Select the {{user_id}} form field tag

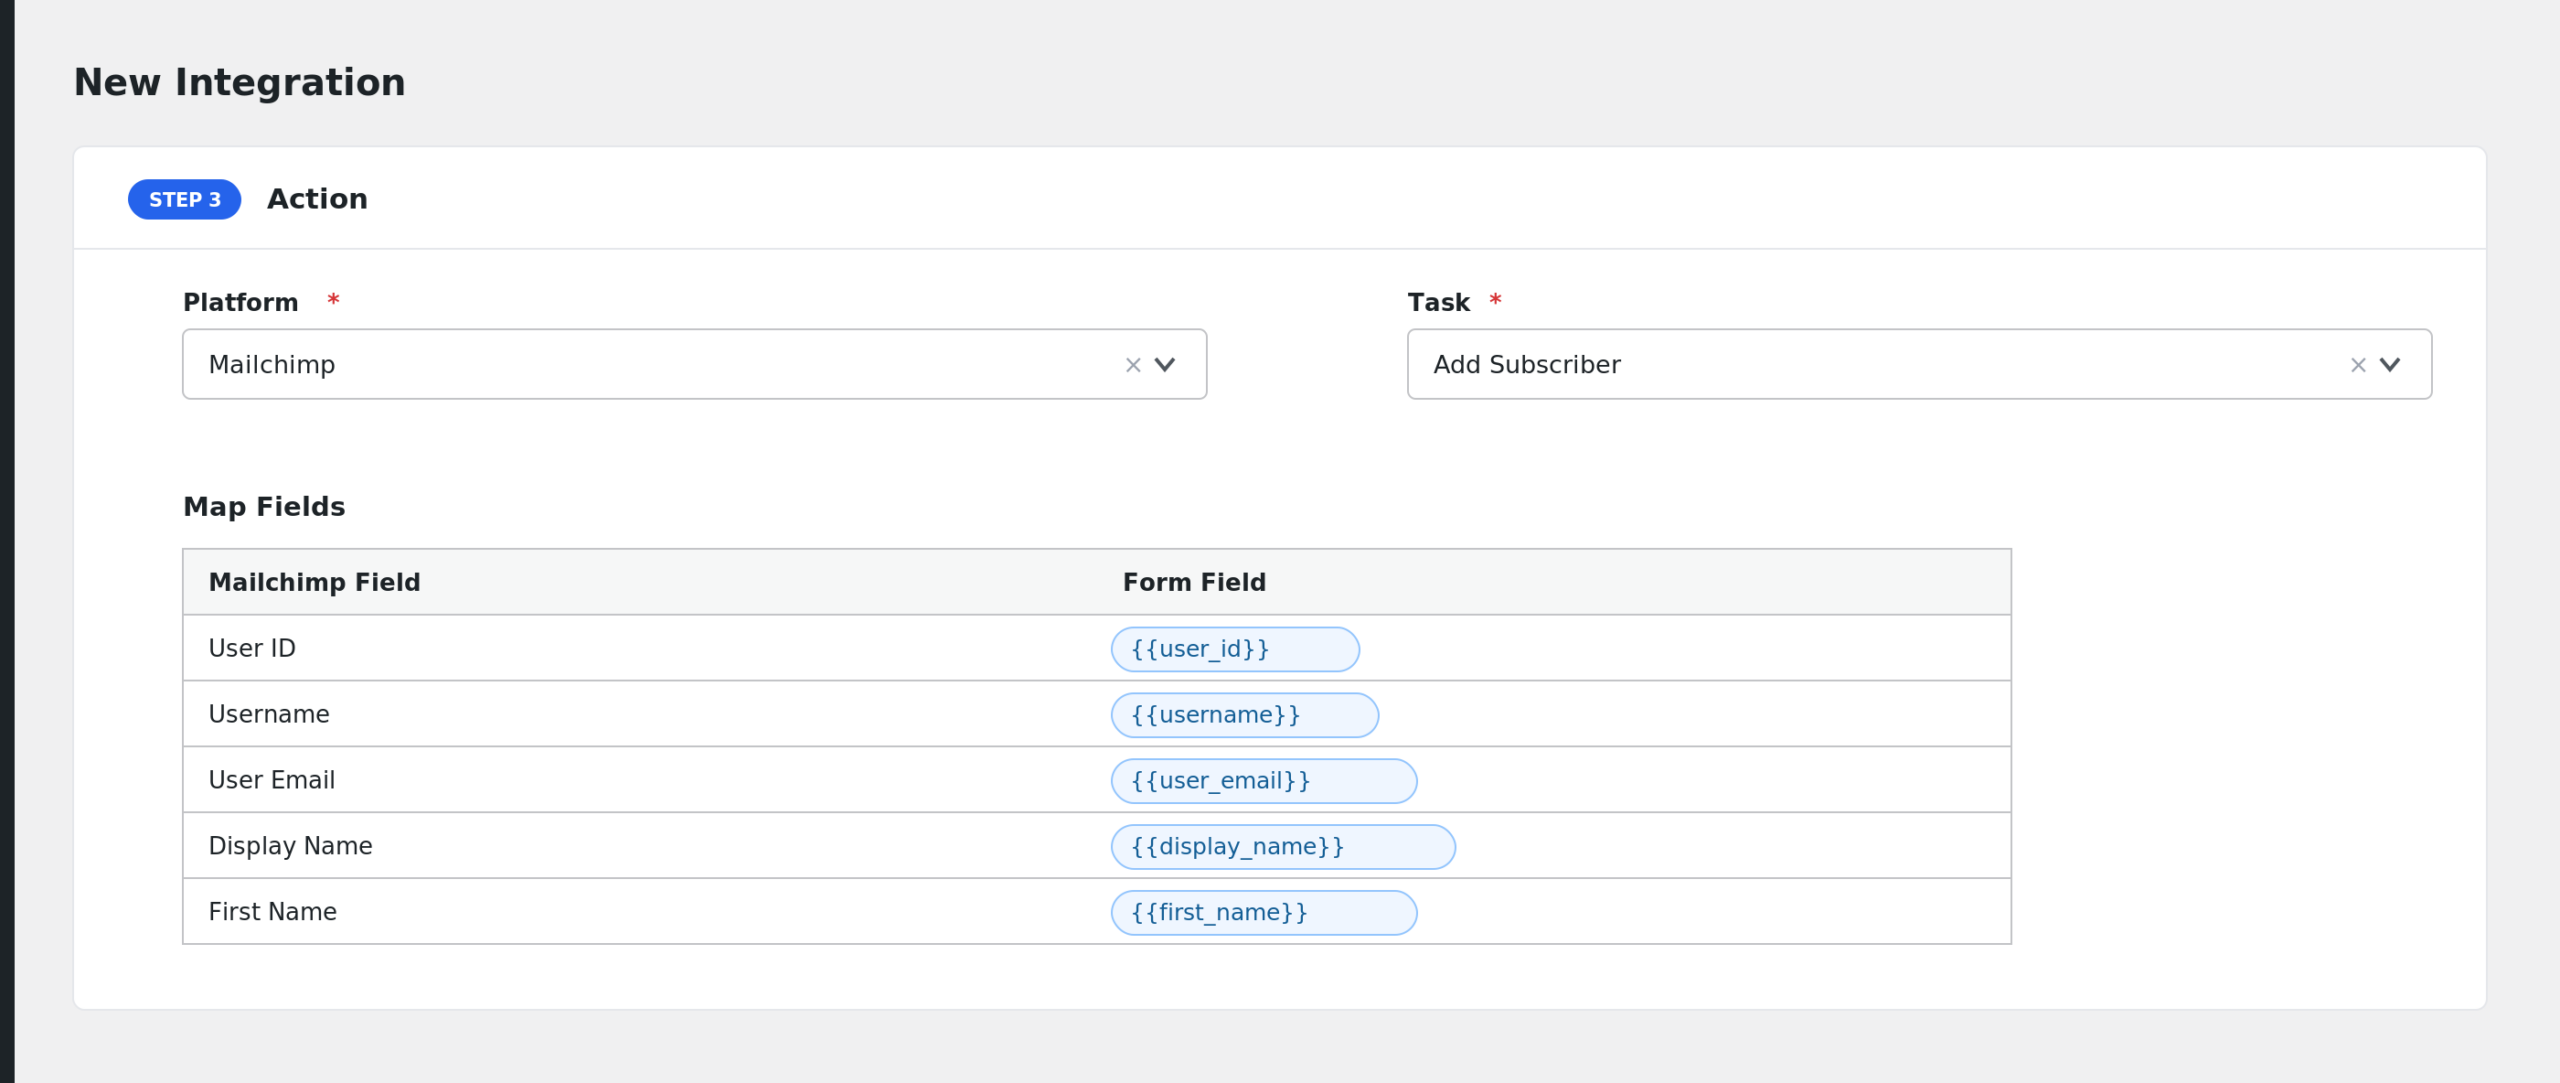click(1235, 649)
